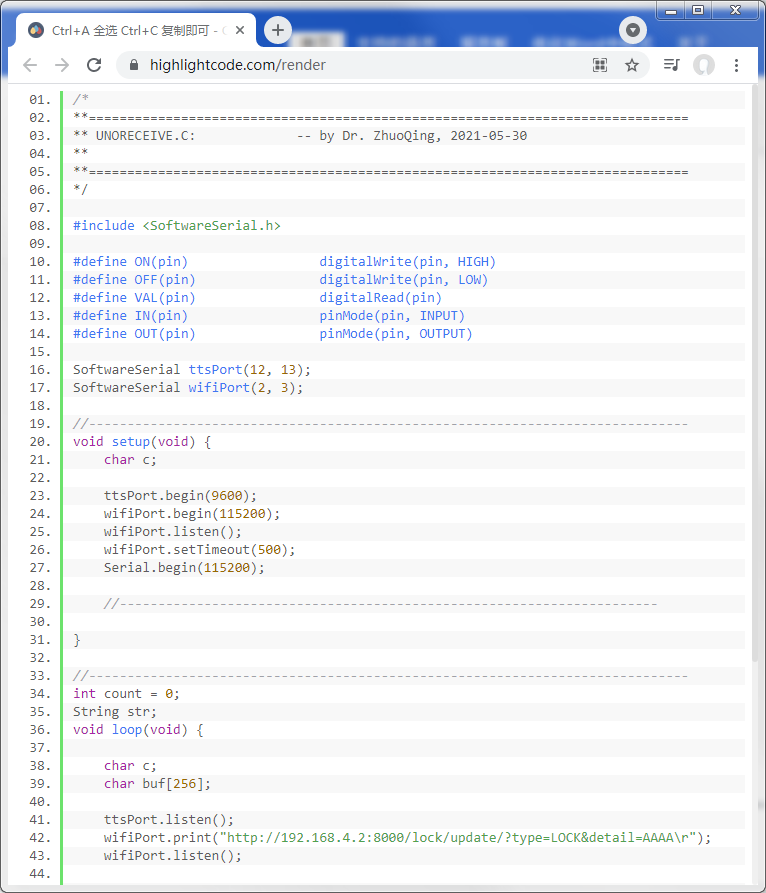Bookmark this page with the star icon
Viewport: 766px width, 893px height.
(x=632, y=65)
